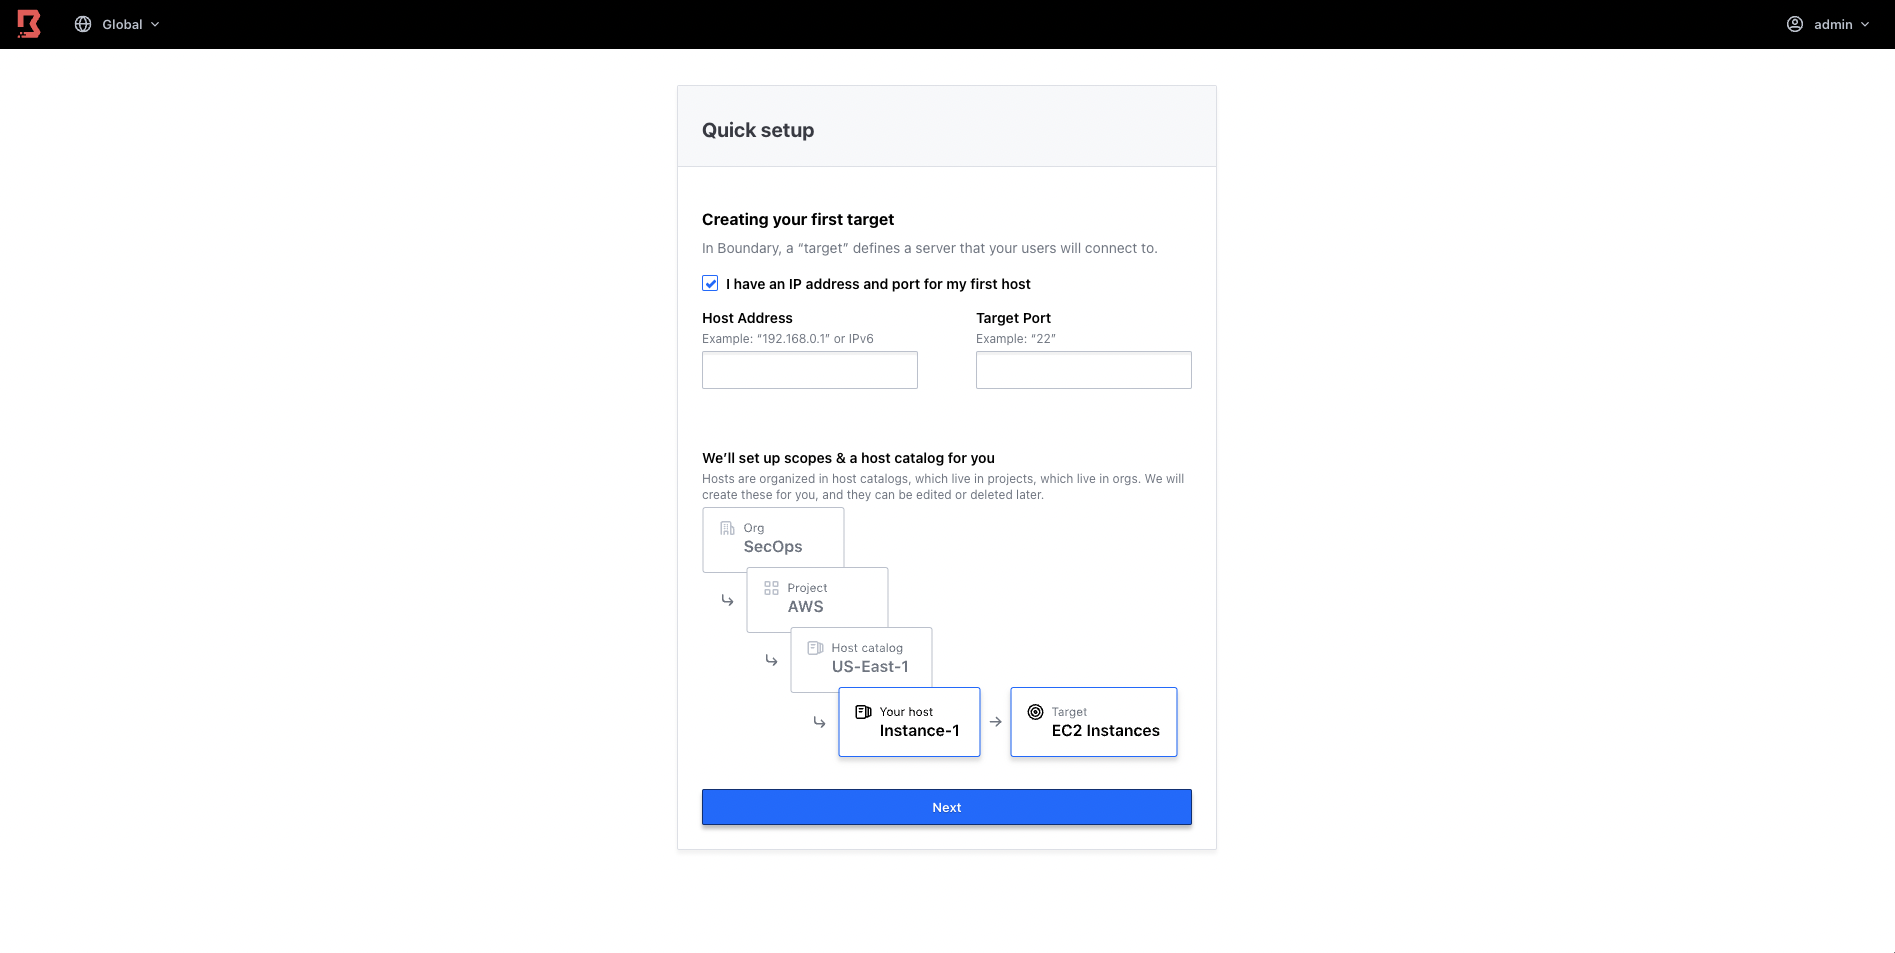This screenshot has height=953, width=1895.
Task: Click the arrow between Instance-1 and EC2 Instances
Action: [x=996, y=721]
